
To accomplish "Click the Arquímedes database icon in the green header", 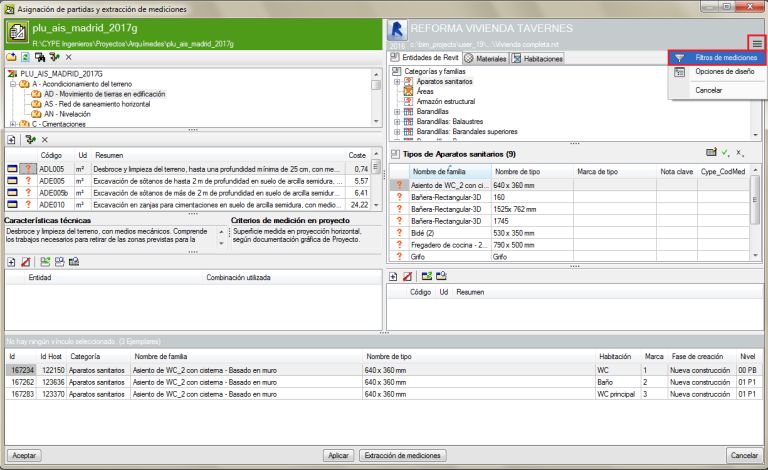I will click(17, 33).
